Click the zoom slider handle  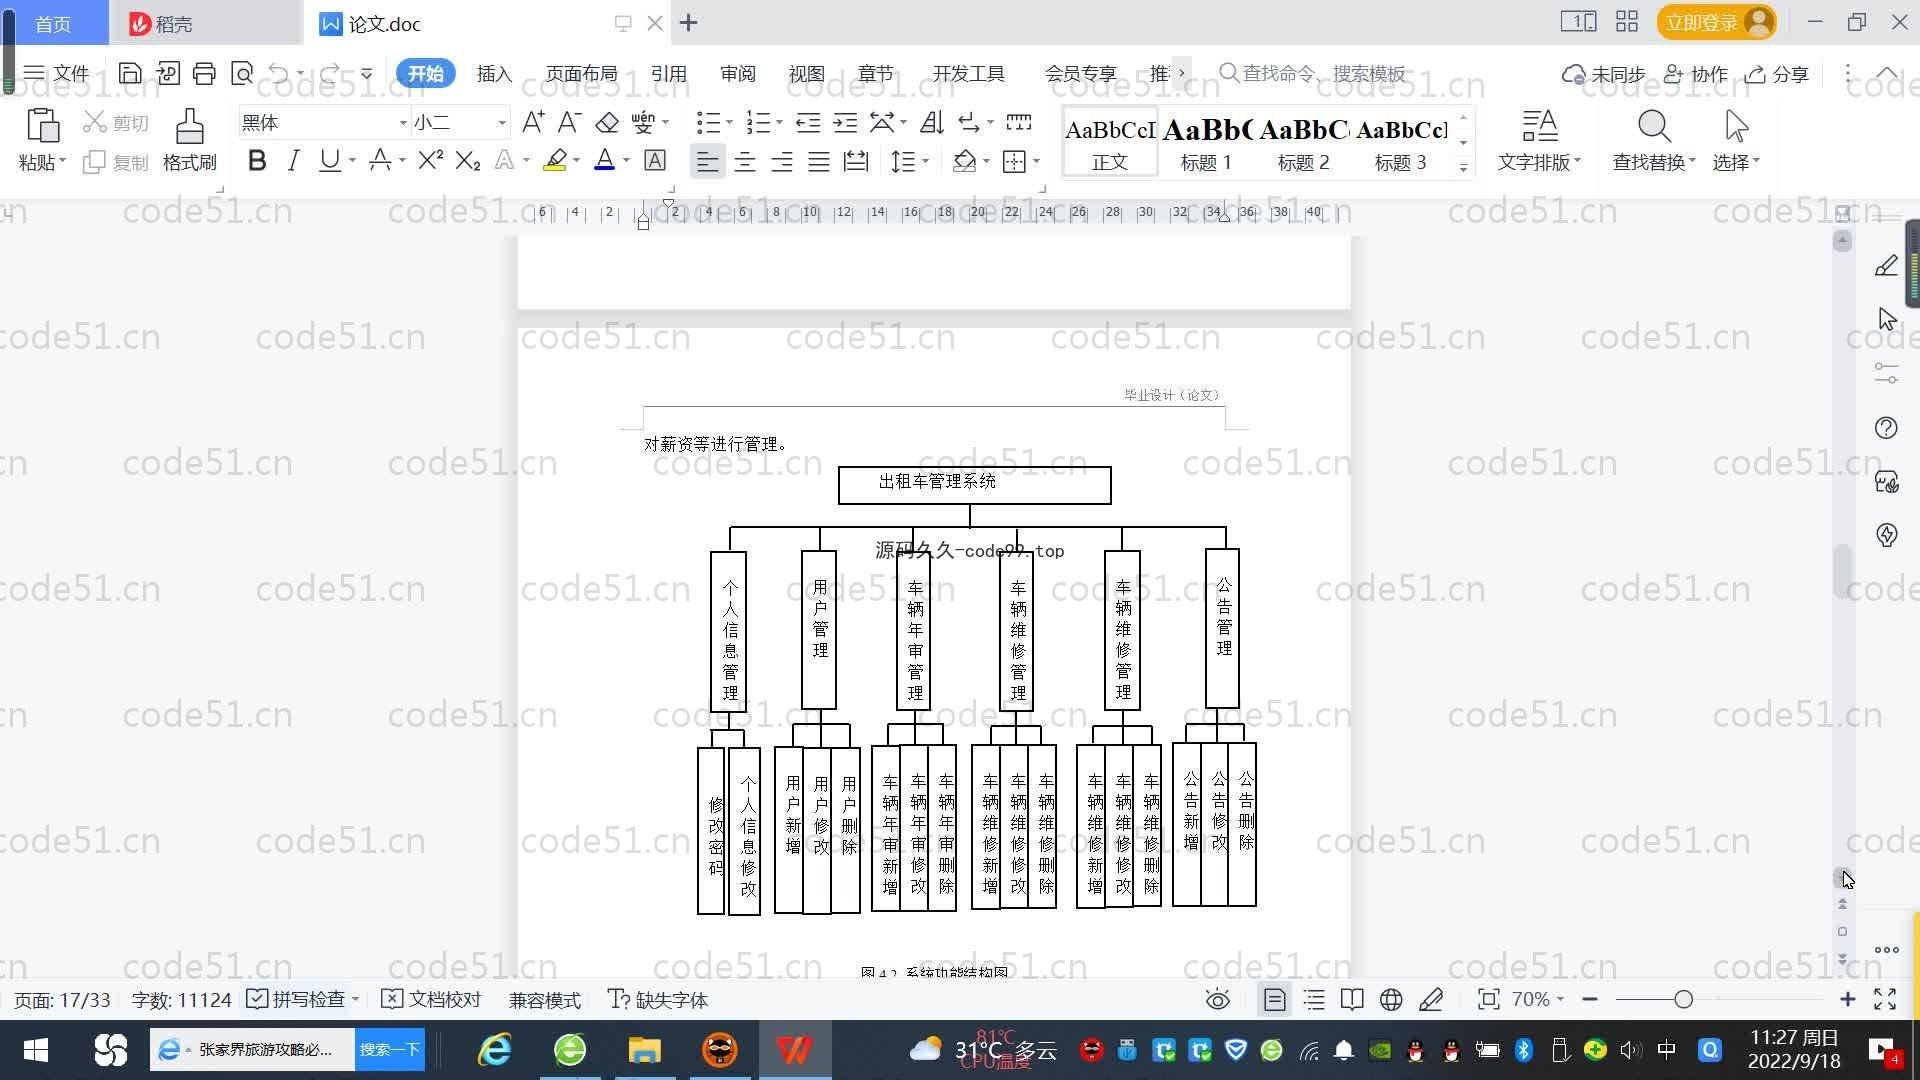tap(1683, 1000)
